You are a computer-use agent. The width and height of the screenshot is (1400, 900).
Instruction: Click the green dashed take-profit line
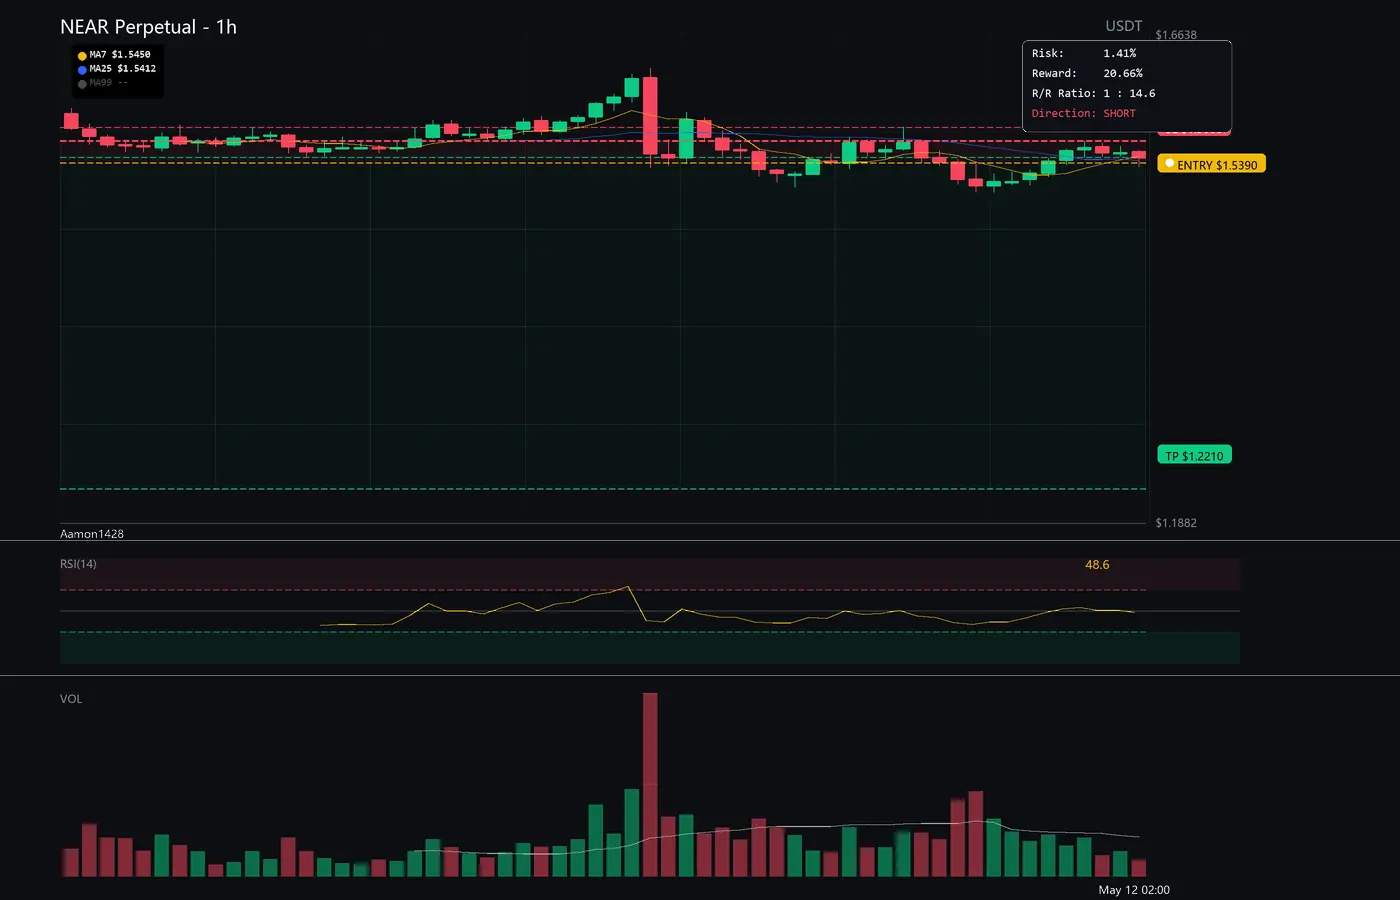[x=603, y=489]
